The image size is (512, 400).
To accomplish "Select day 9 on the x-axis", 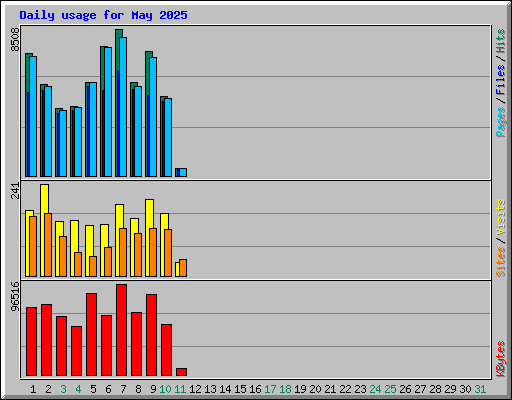I will pyautogui.click(x=153, y=389).
